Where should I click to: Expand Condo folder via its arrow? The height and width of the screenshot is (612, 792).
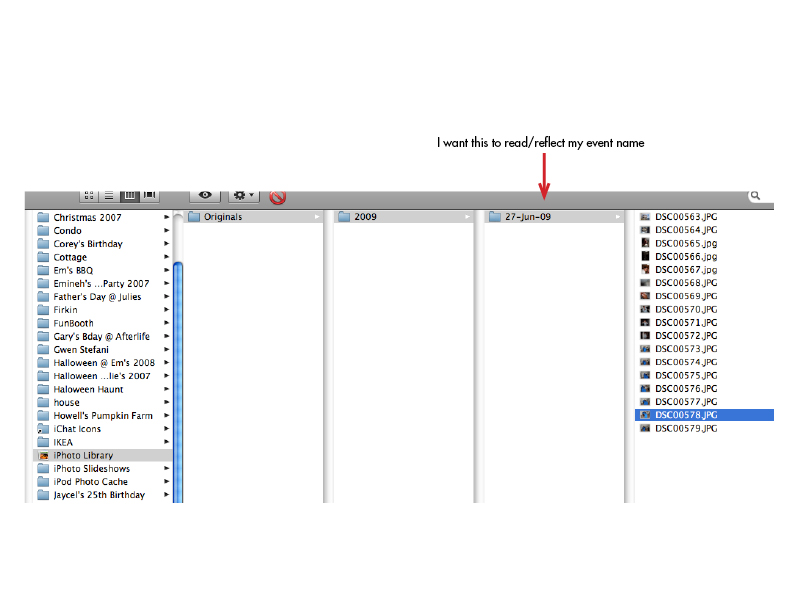166,230
